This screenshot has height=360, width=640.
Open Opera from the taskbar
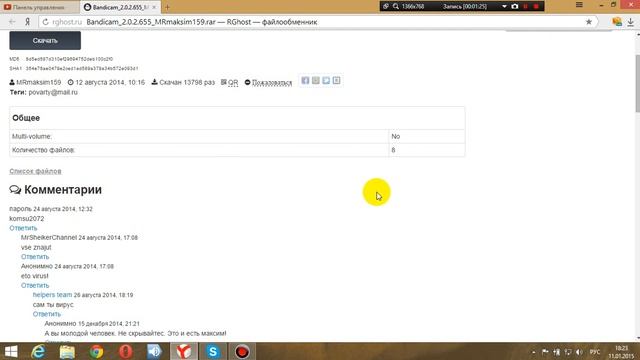126,351
